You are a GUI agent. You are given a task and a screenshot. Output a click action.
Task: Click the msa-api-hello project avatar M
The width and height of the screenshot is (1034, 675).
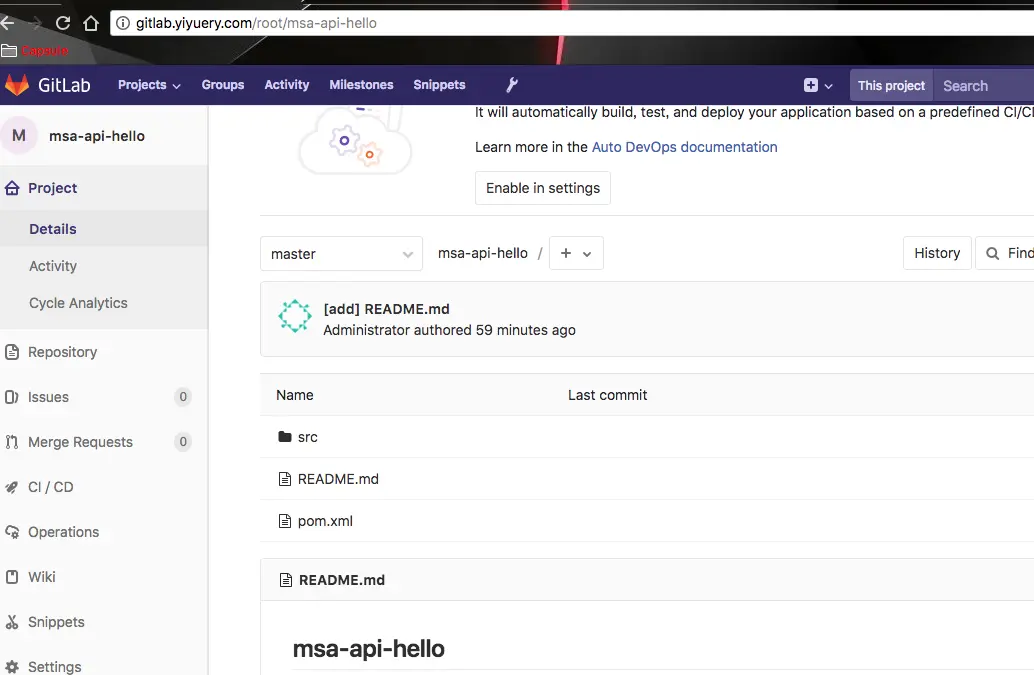coord(19,136)
